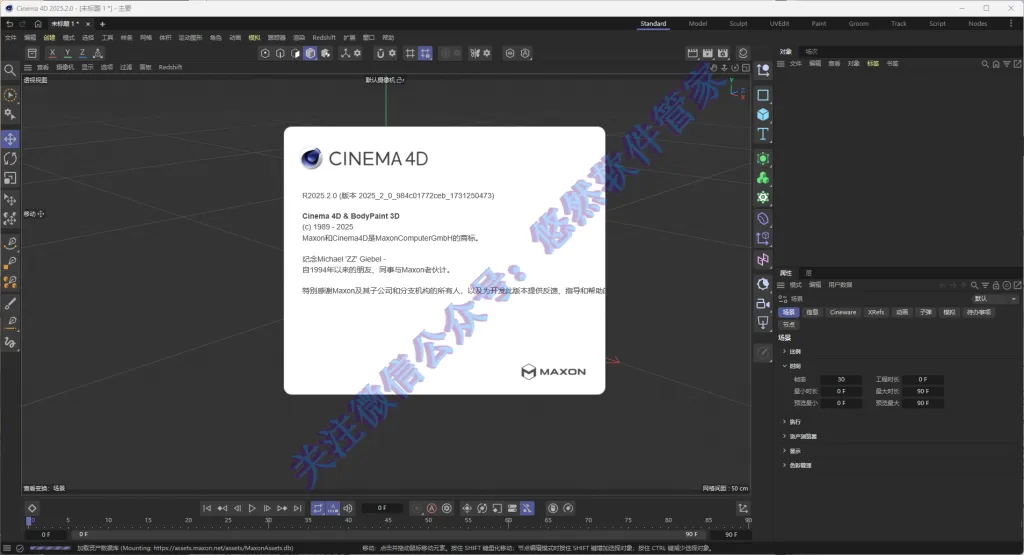Toggle Z axis lock
Screen dimensions: 1024x555
click(x=82, y=53)
